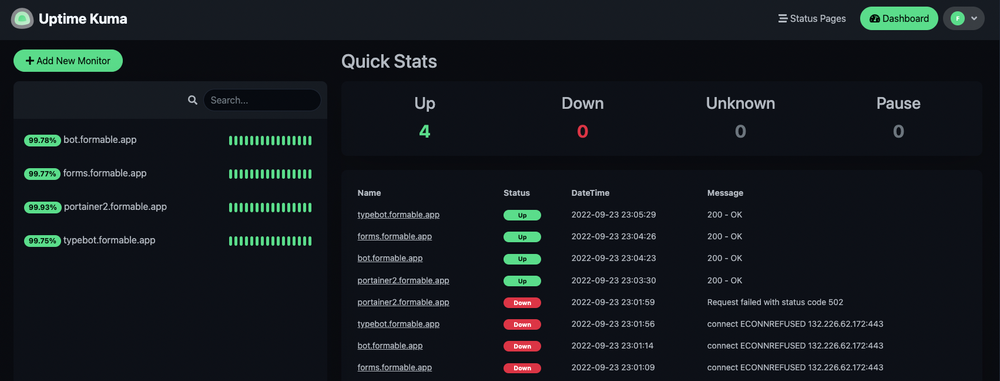The height and width of the screenshot is (381, 1000).
Task: Click Down badge in 23:01:09 row
Action: point(522,368)
